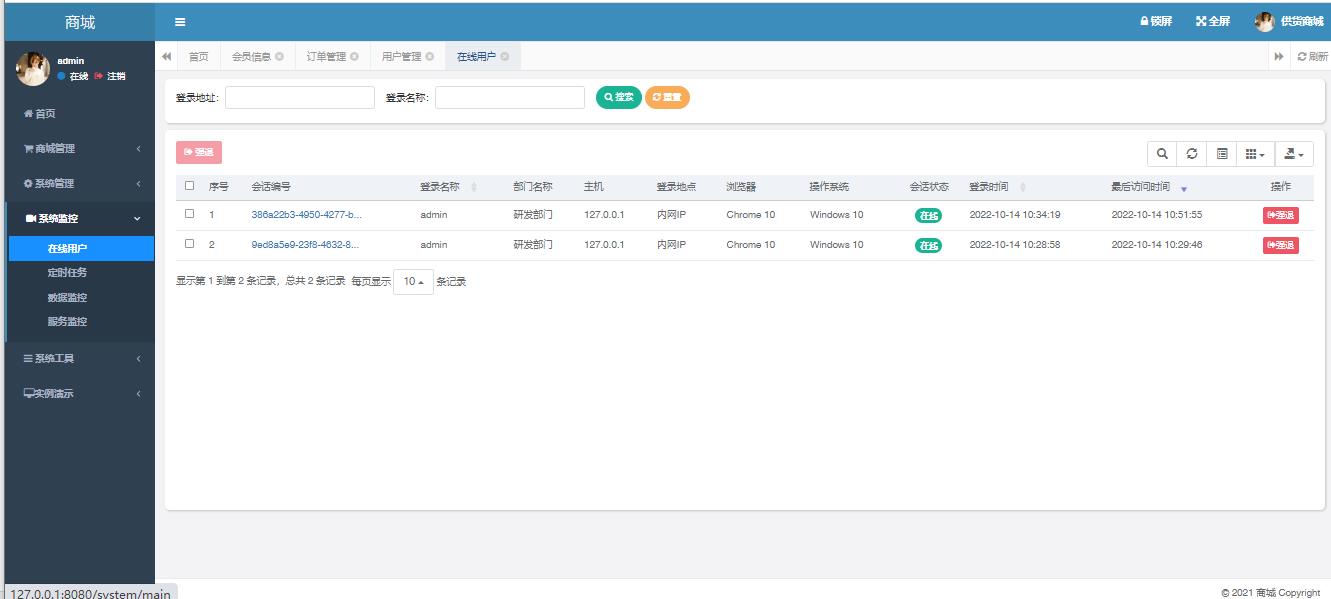
Task: Click the hamburger menu toggle icon
Action: (180, 22)
